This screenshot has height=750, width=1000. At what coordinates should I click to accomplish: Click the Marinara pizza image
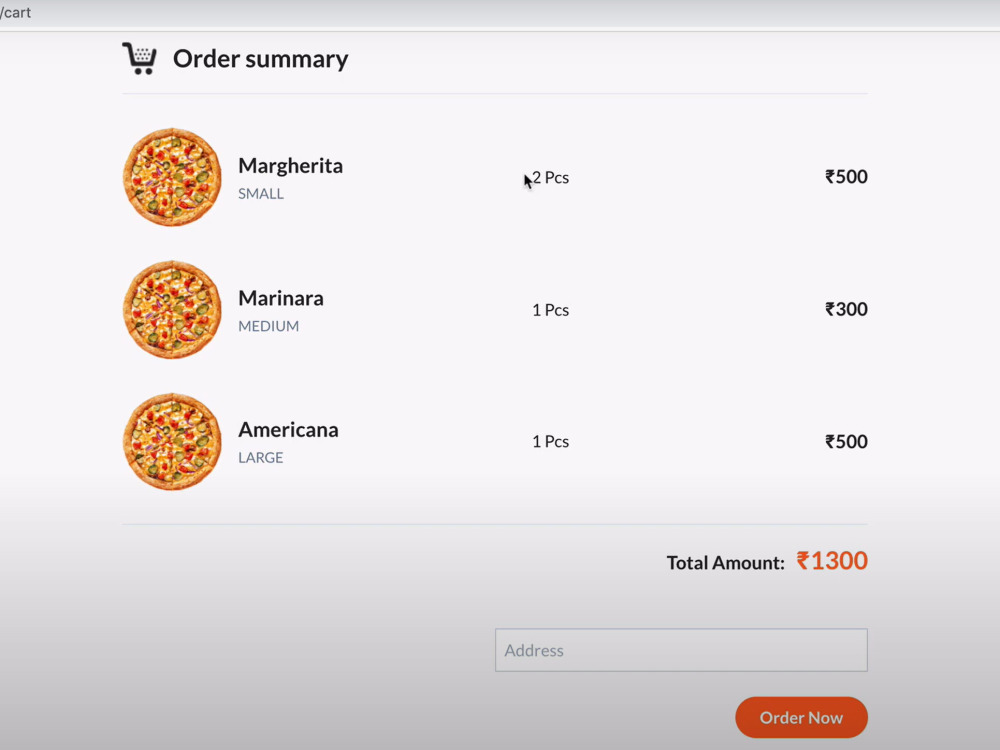172,310
